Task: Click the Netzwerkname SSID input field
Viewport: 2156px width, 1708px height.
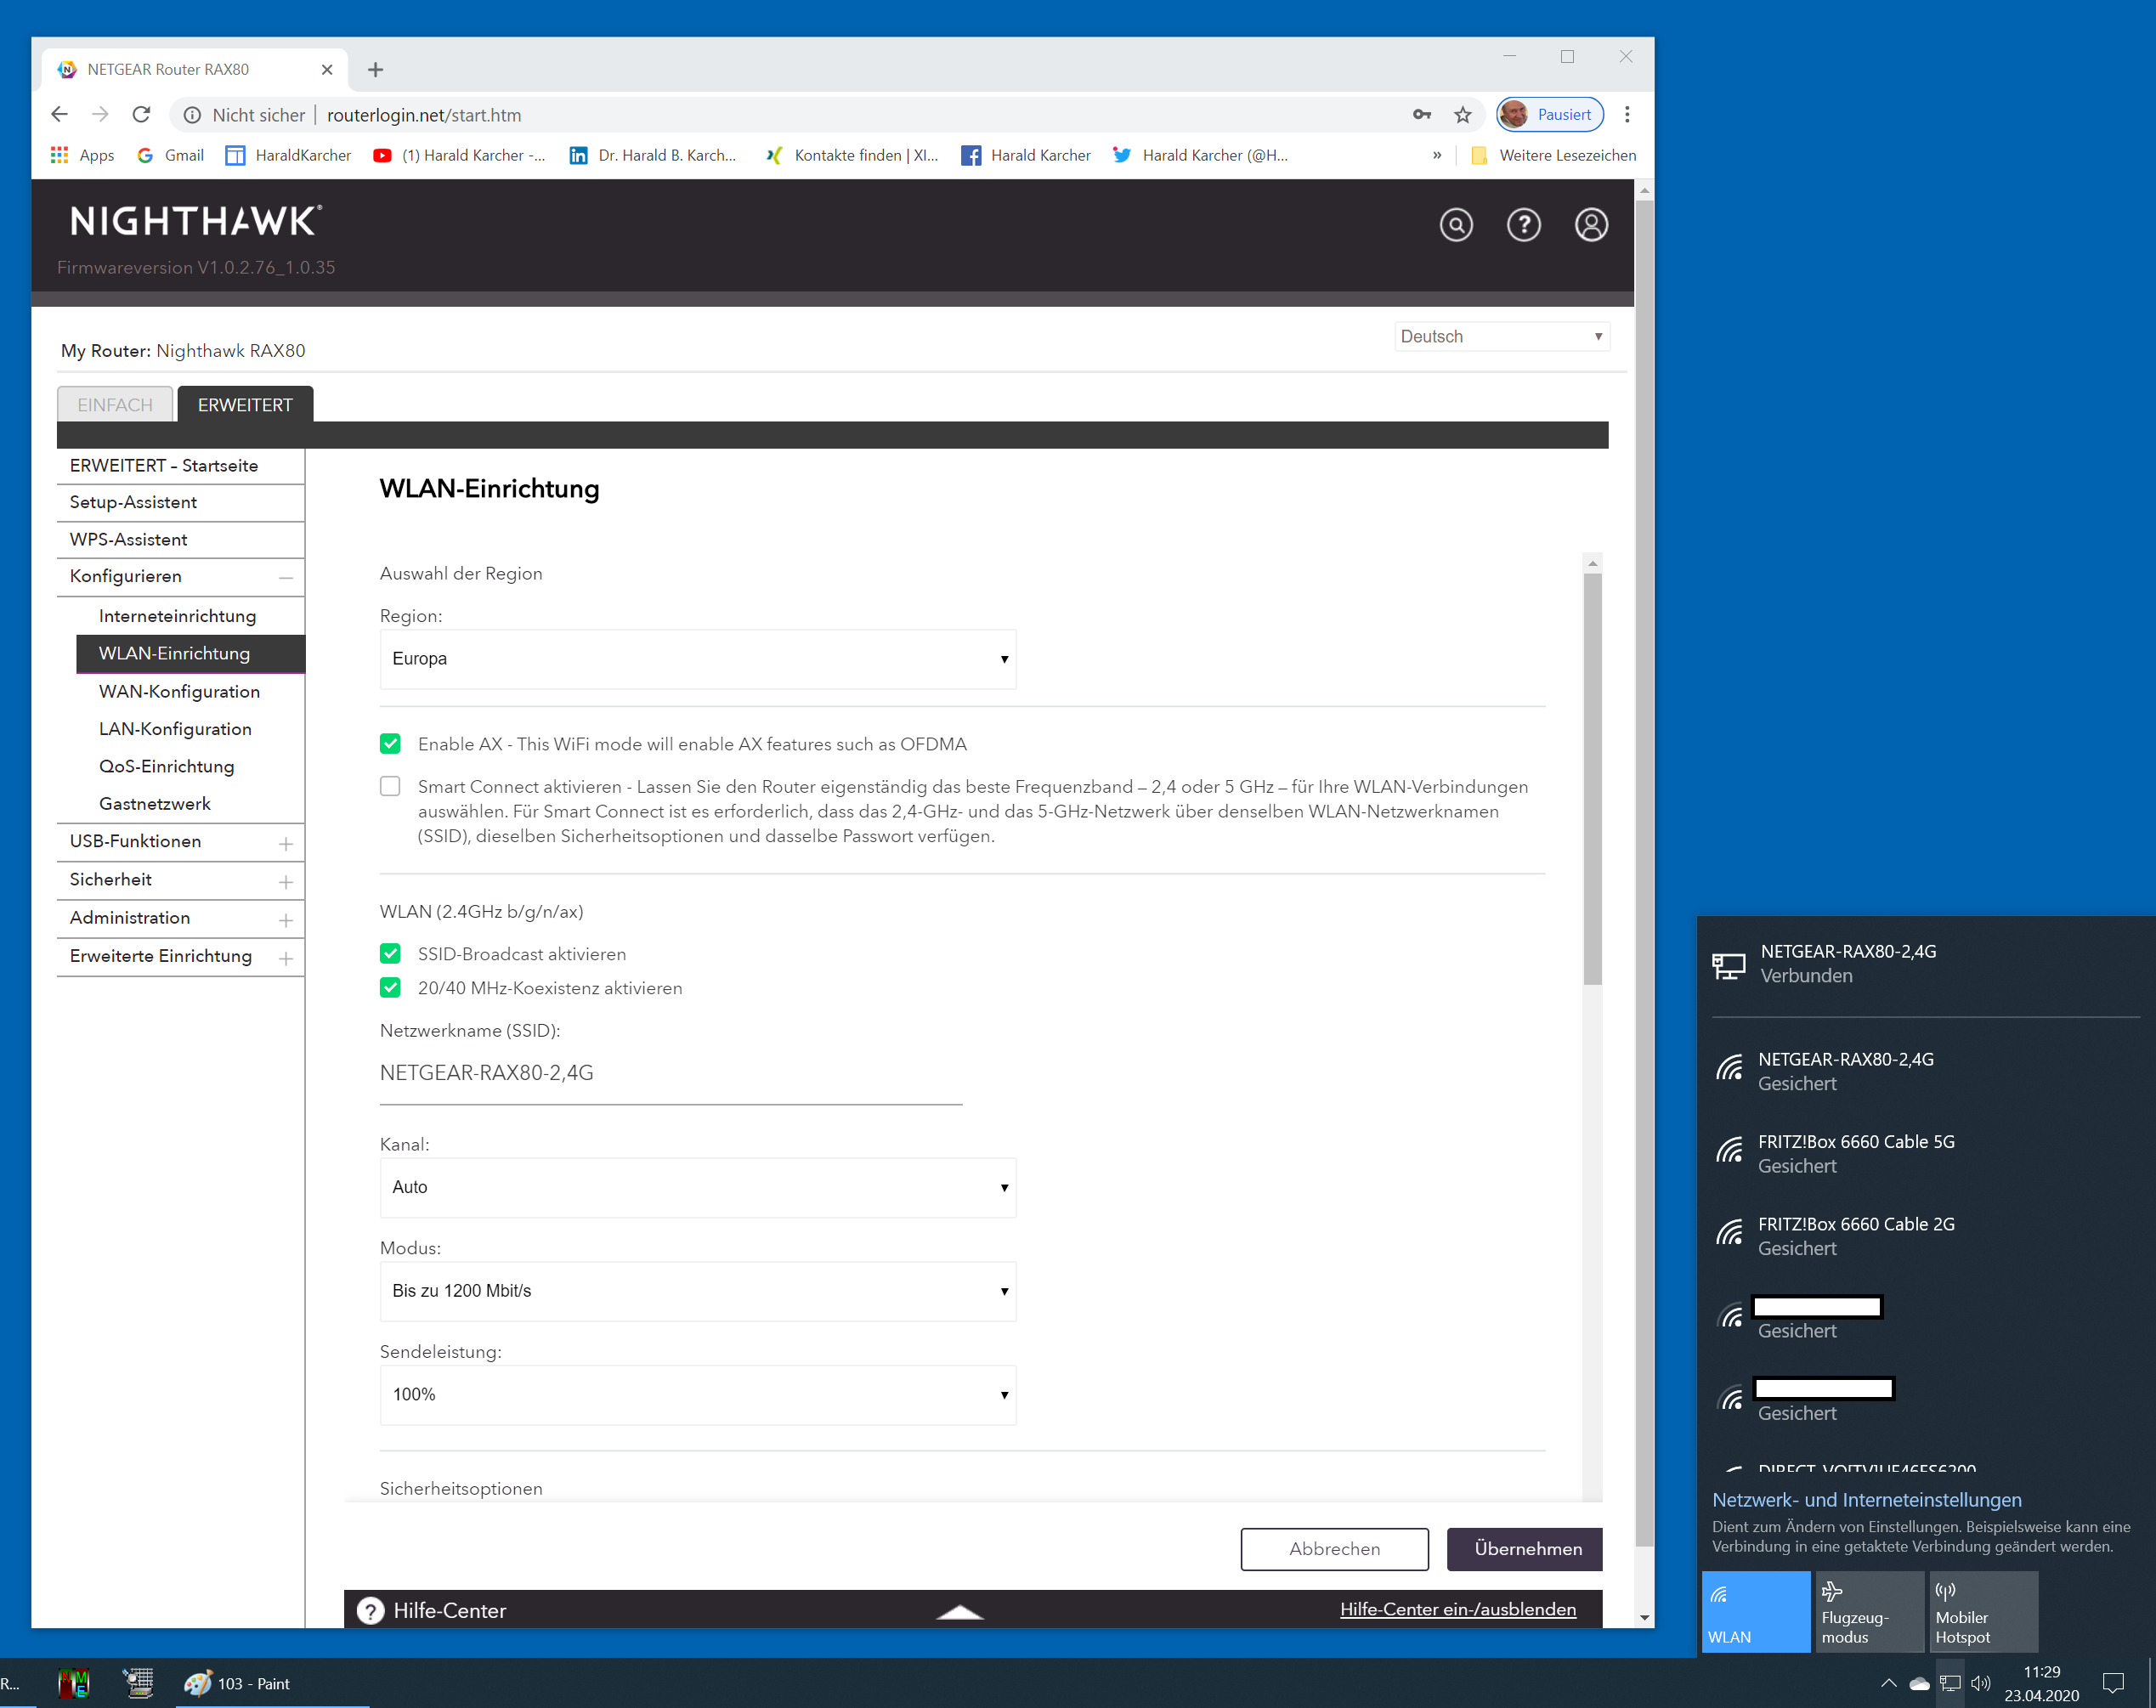Action: pyautogui.click(x=670, y=1074)
